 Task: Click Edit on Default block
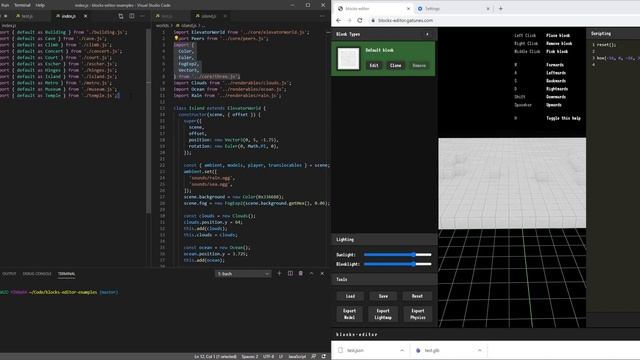[x=374, y=65]
